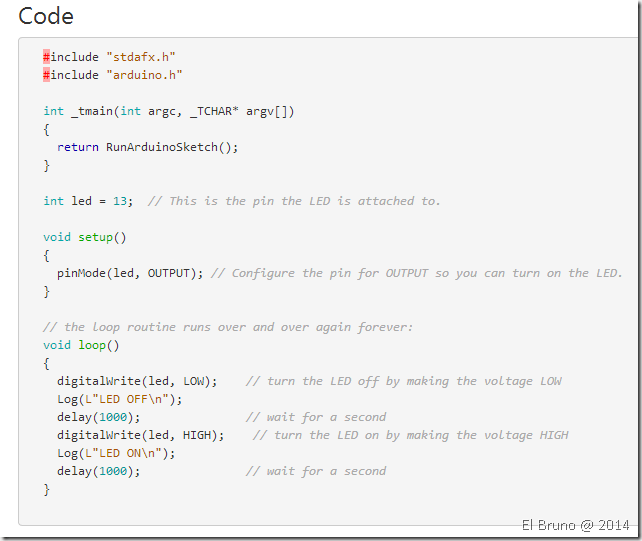Click the pinMode(led, OUTPUT) call
The height and width of the screenshot is (541, 642).
[x=130, y=273]
